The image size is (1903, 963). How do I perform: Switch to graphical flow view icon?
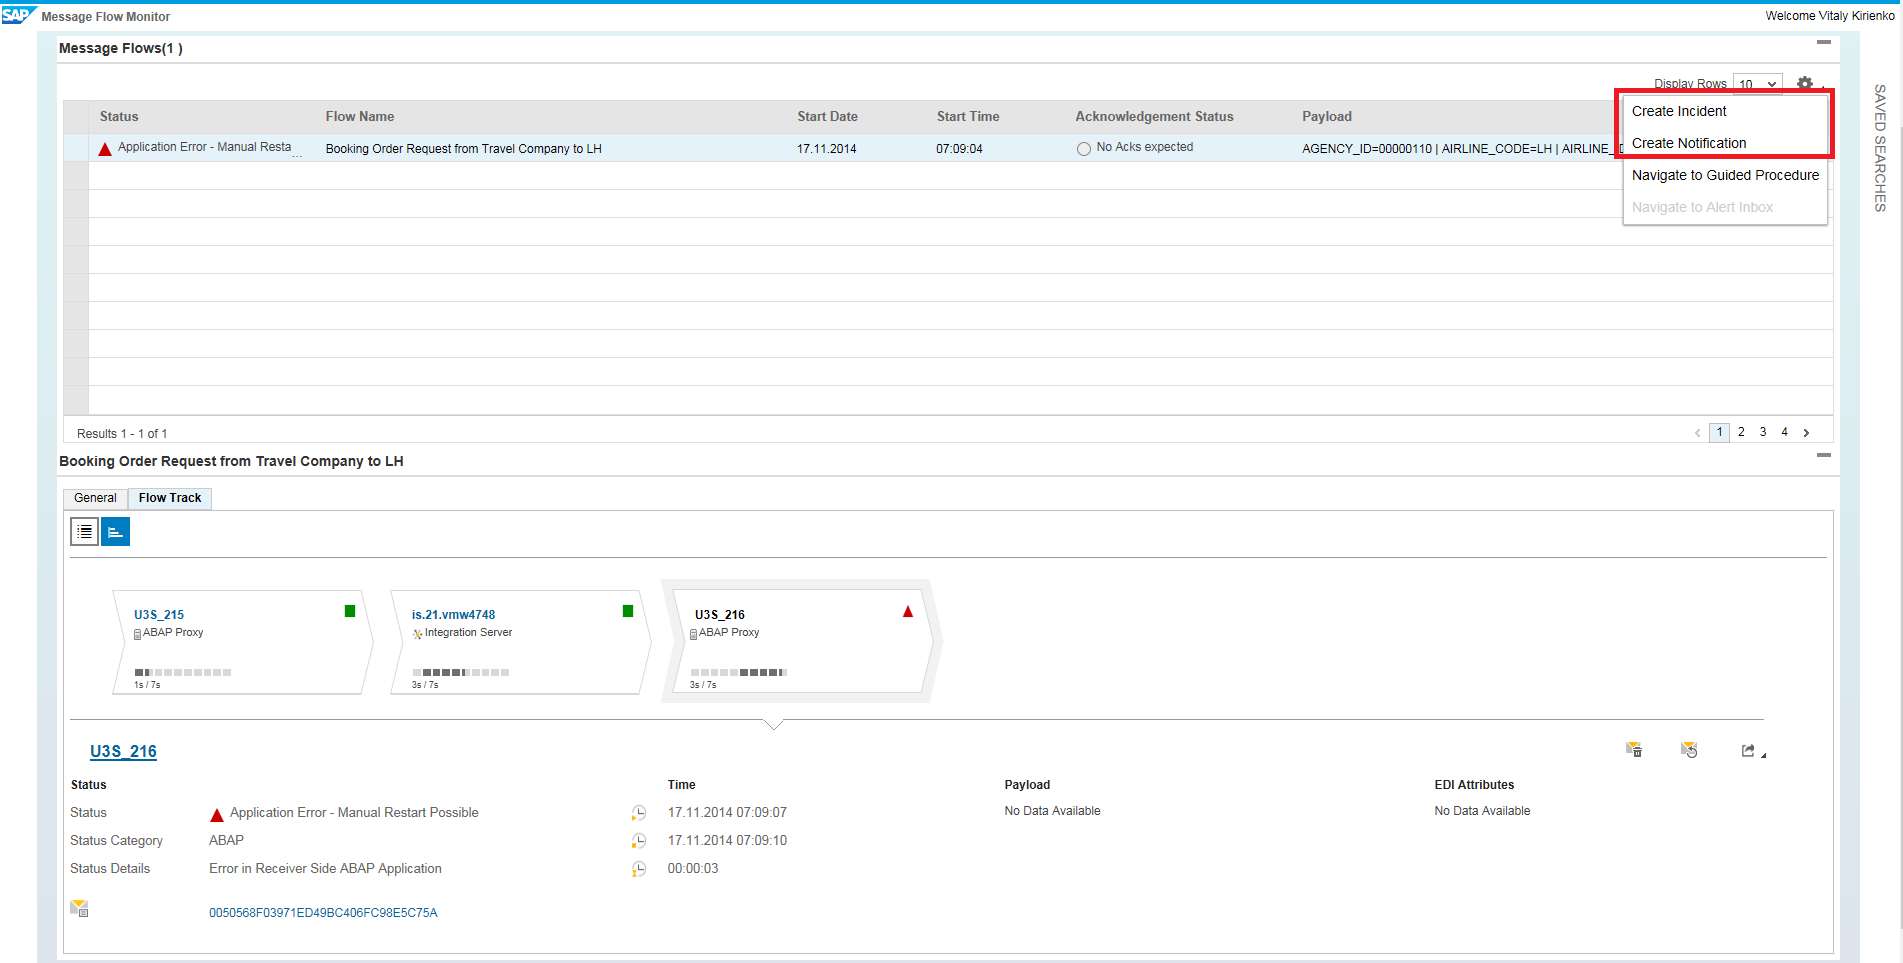click(x=116, y=532)
